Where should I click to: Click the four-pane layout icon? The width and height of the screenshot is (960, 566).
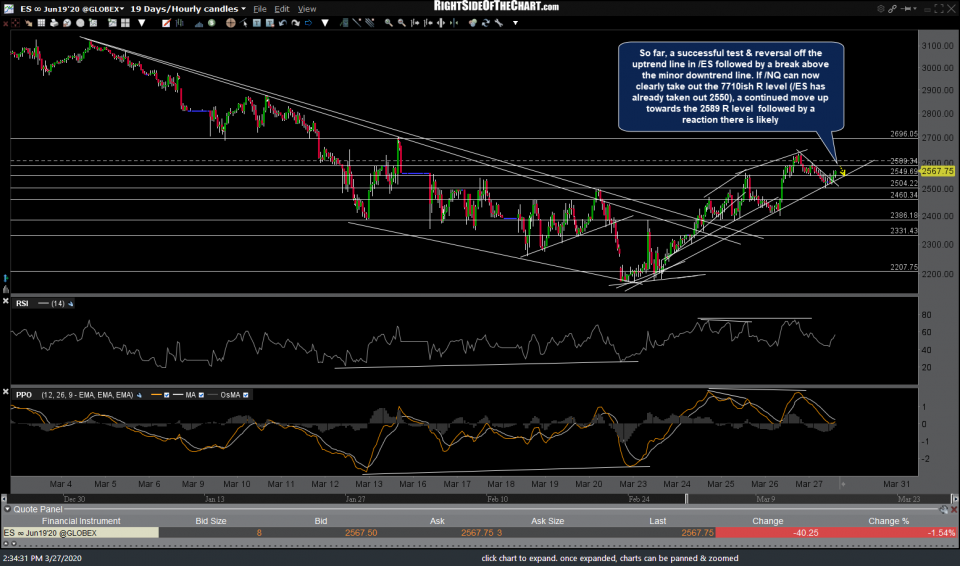tap(126, 23)
